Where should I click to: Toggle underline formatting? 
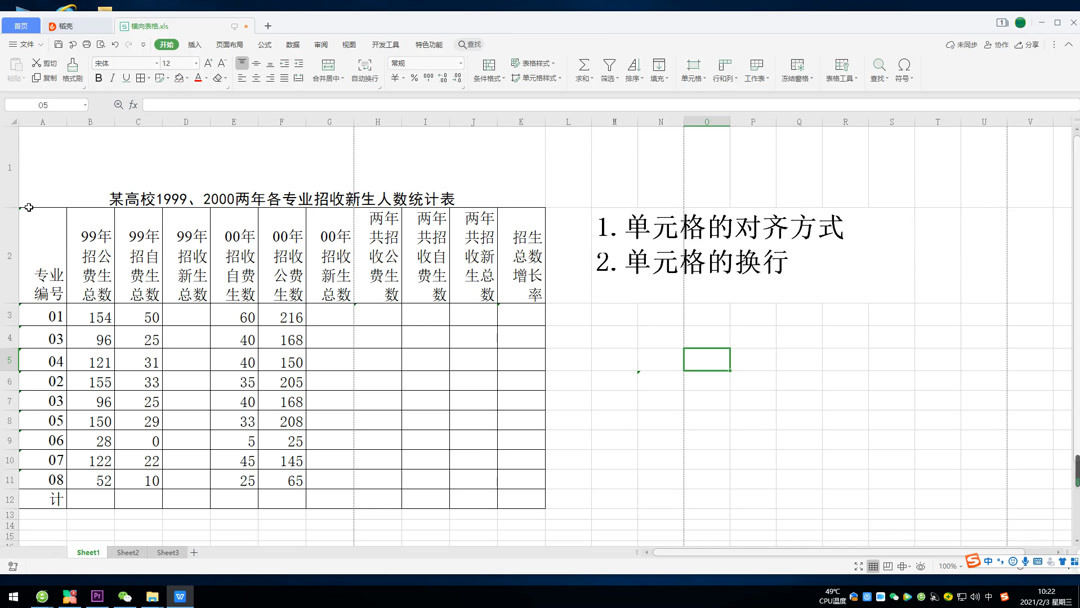pyautogui.click(x=126, y=79)
